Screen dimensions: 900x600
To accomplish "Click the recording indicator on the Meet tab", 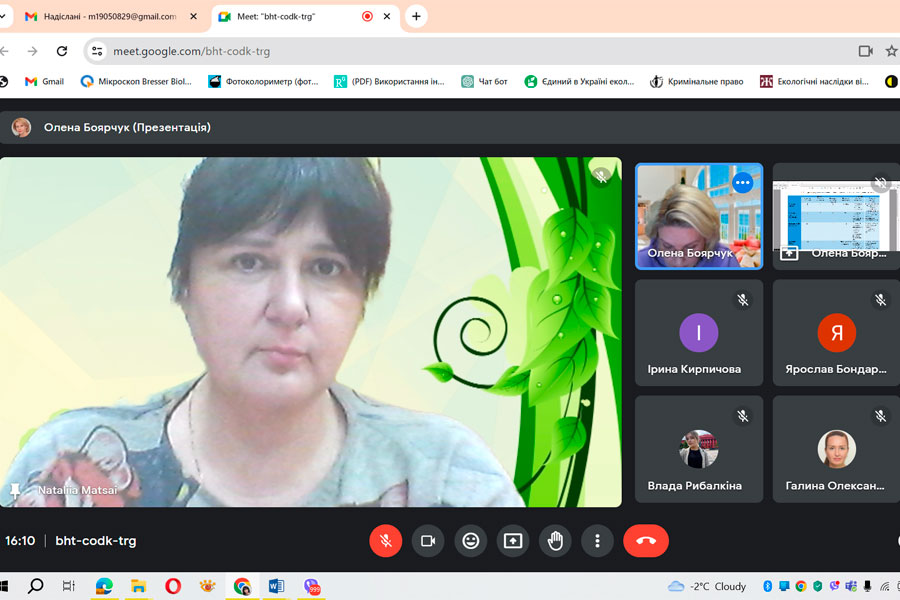I will [x=367, y=17].
